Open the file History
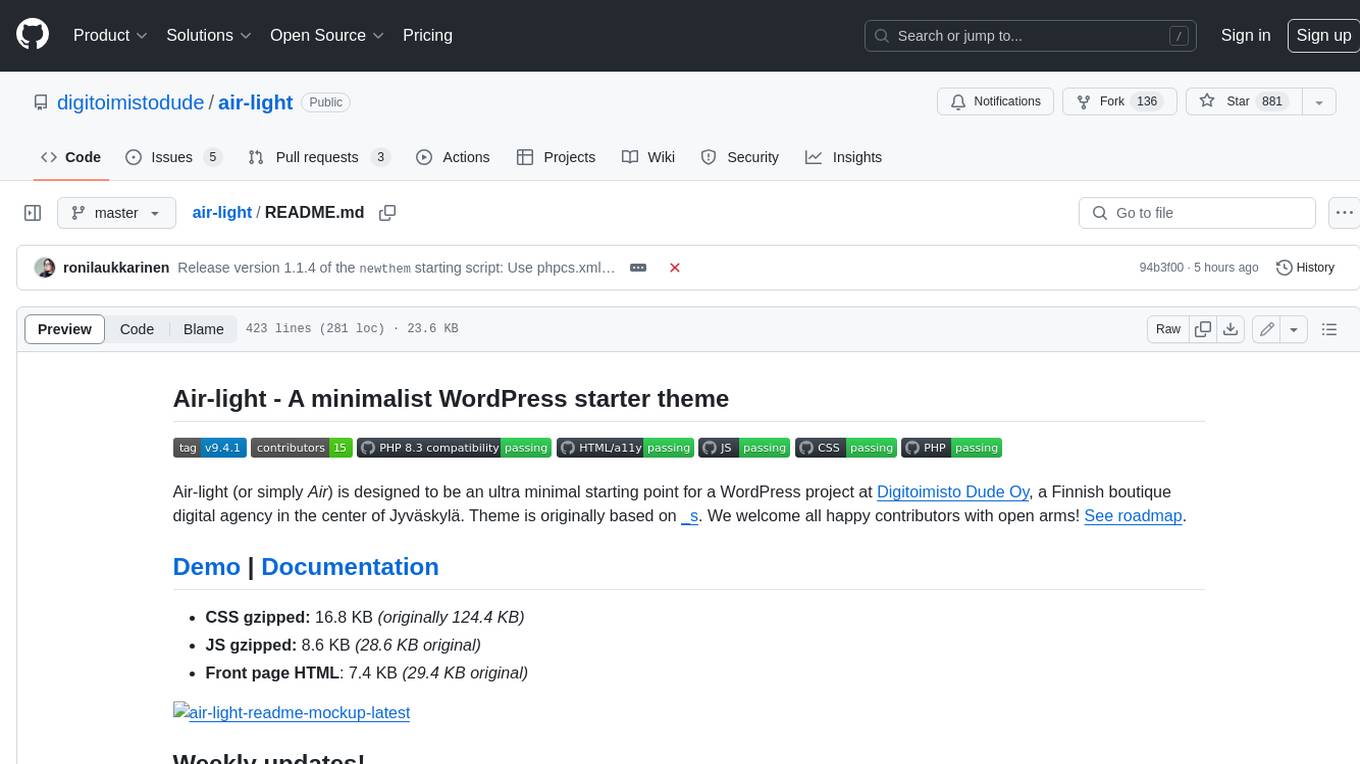Screen dimensions: 1360x764 tap(1306, 268)
